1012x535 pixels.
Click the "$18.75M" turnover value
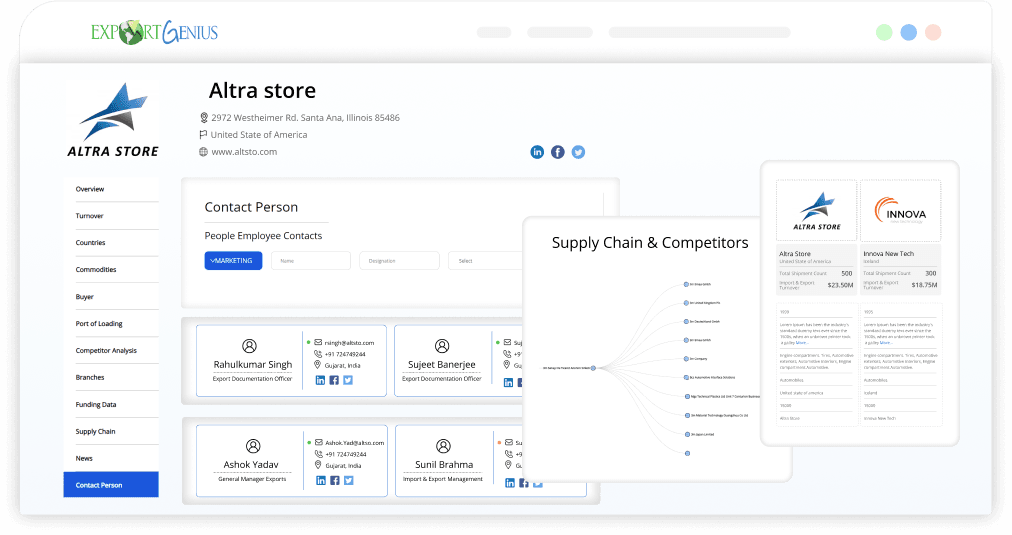[x=924, y=285]
